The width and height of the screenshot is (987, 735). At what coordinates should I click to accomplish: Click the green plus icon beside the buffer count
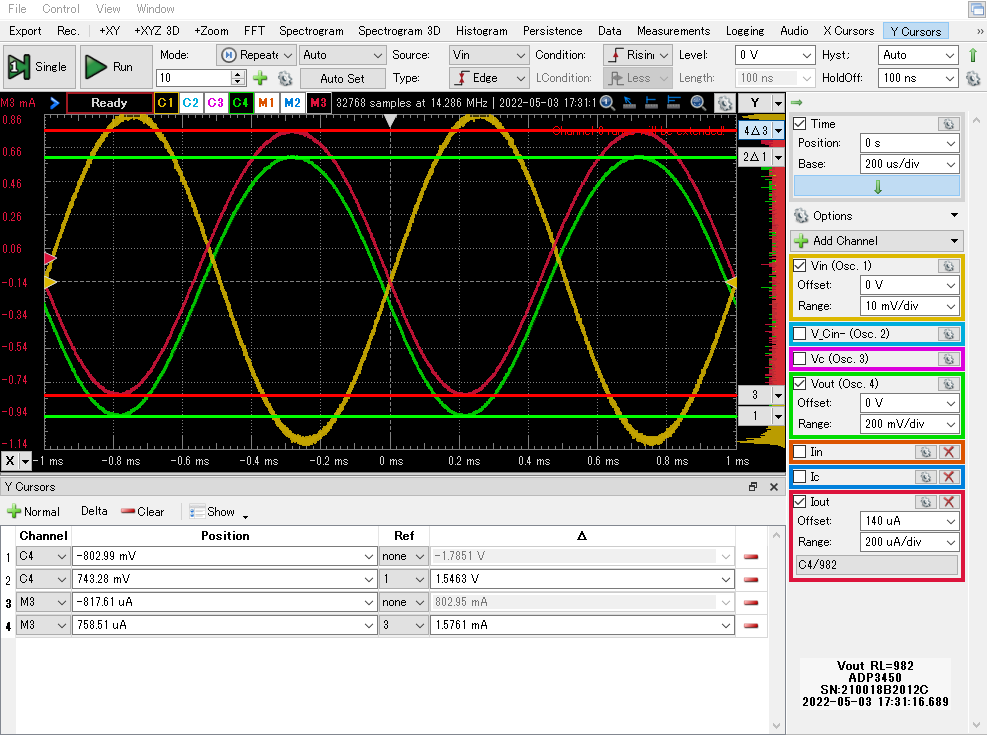click(260, 78)
